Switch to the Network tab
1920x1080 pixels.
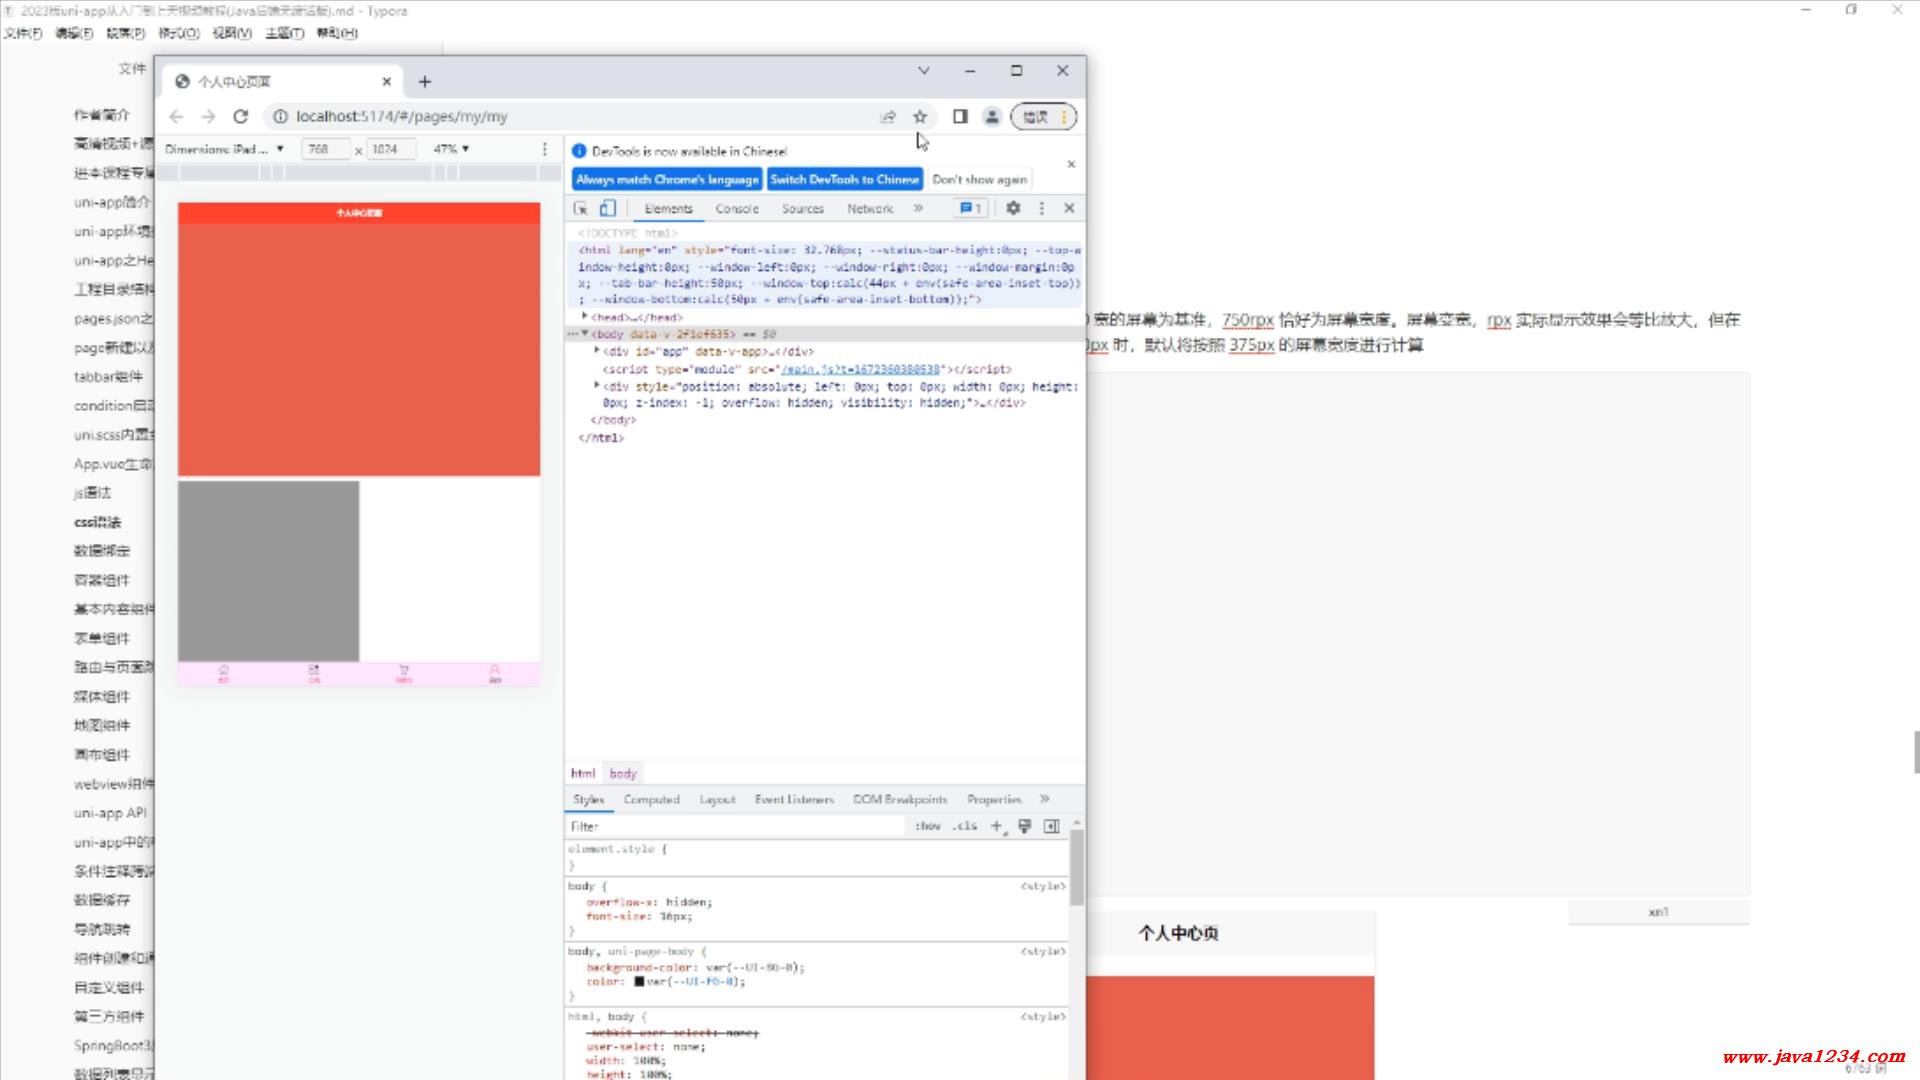coord(870,209)
